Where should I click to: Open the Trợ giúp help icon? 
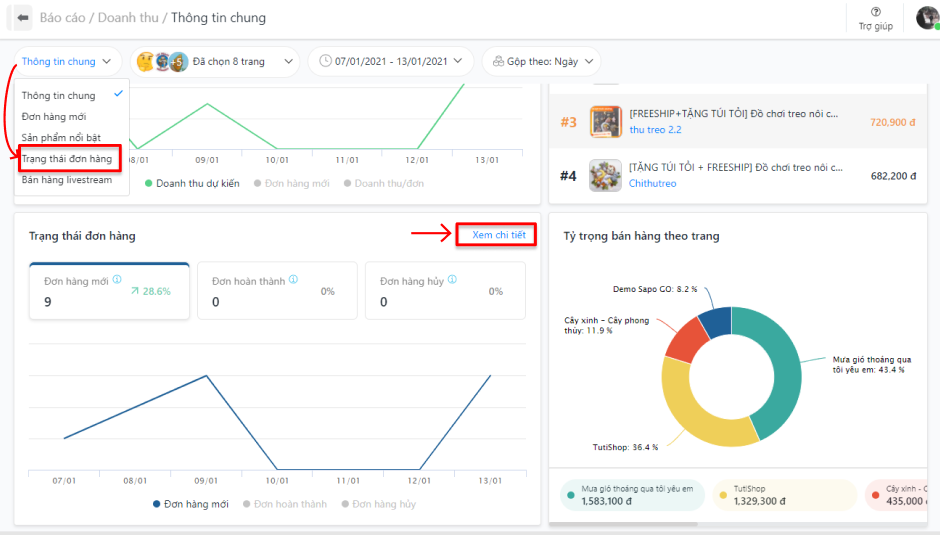point(875,19)
